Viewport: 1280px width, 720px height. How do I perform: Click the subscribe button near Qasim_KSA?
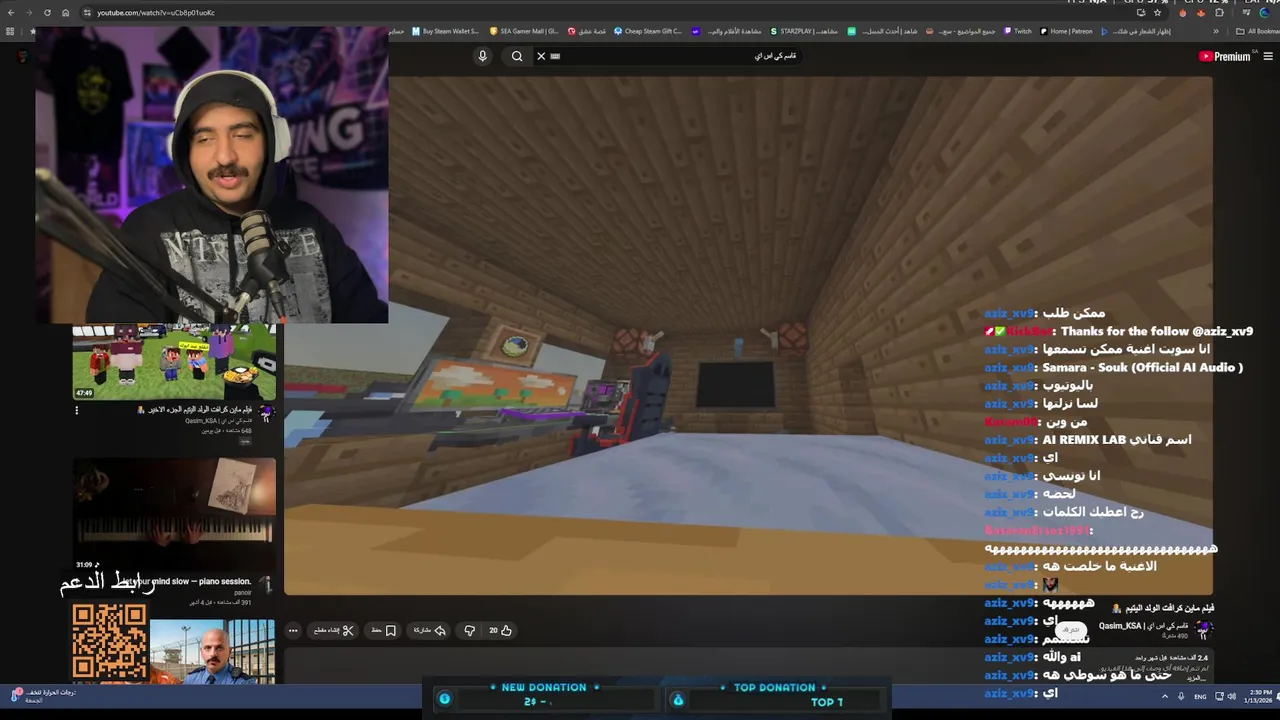click(1071, 630)
